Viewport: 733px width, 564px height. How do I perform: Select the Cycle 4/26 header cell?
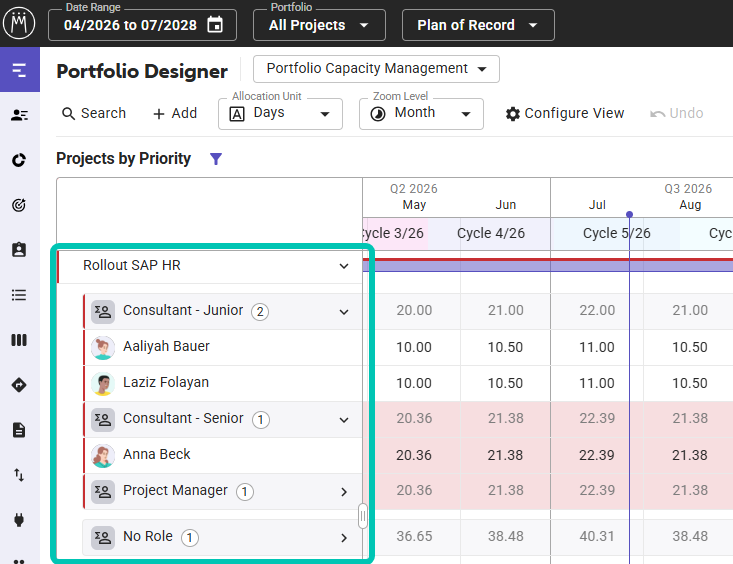coord(490,233)
